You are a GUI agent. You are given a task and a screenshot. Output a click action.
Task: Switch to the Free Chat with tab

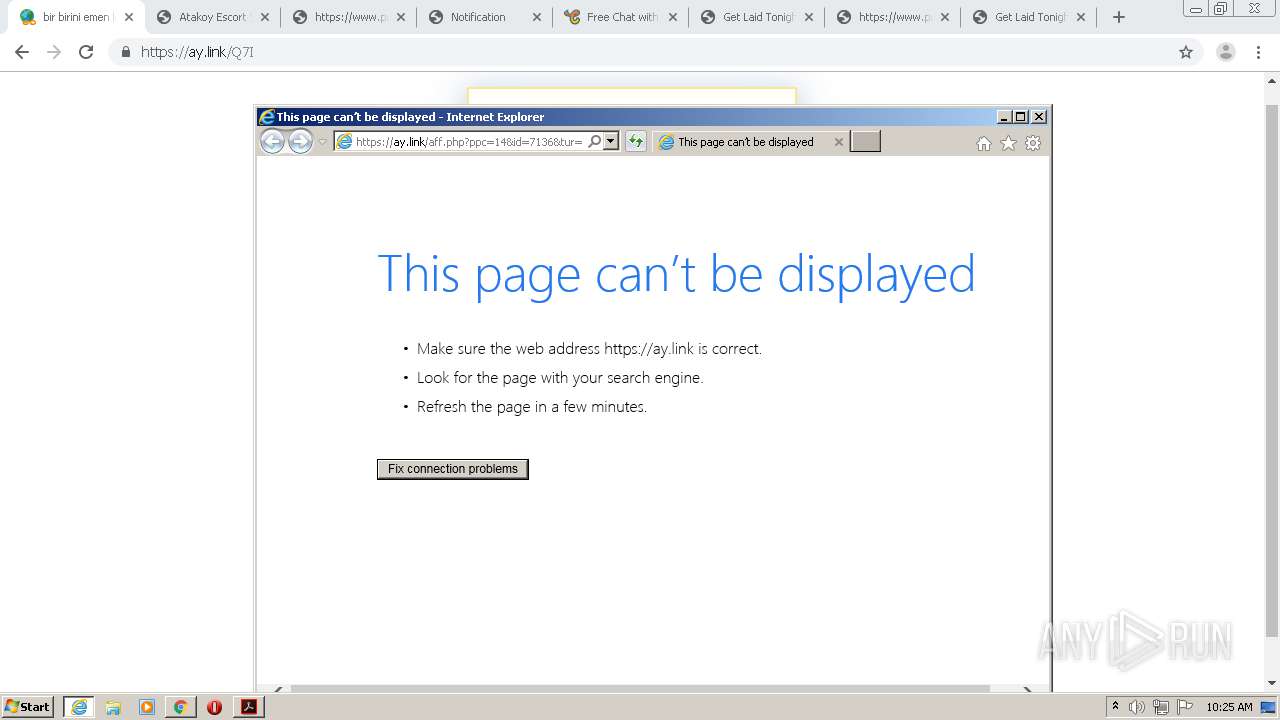621,17
